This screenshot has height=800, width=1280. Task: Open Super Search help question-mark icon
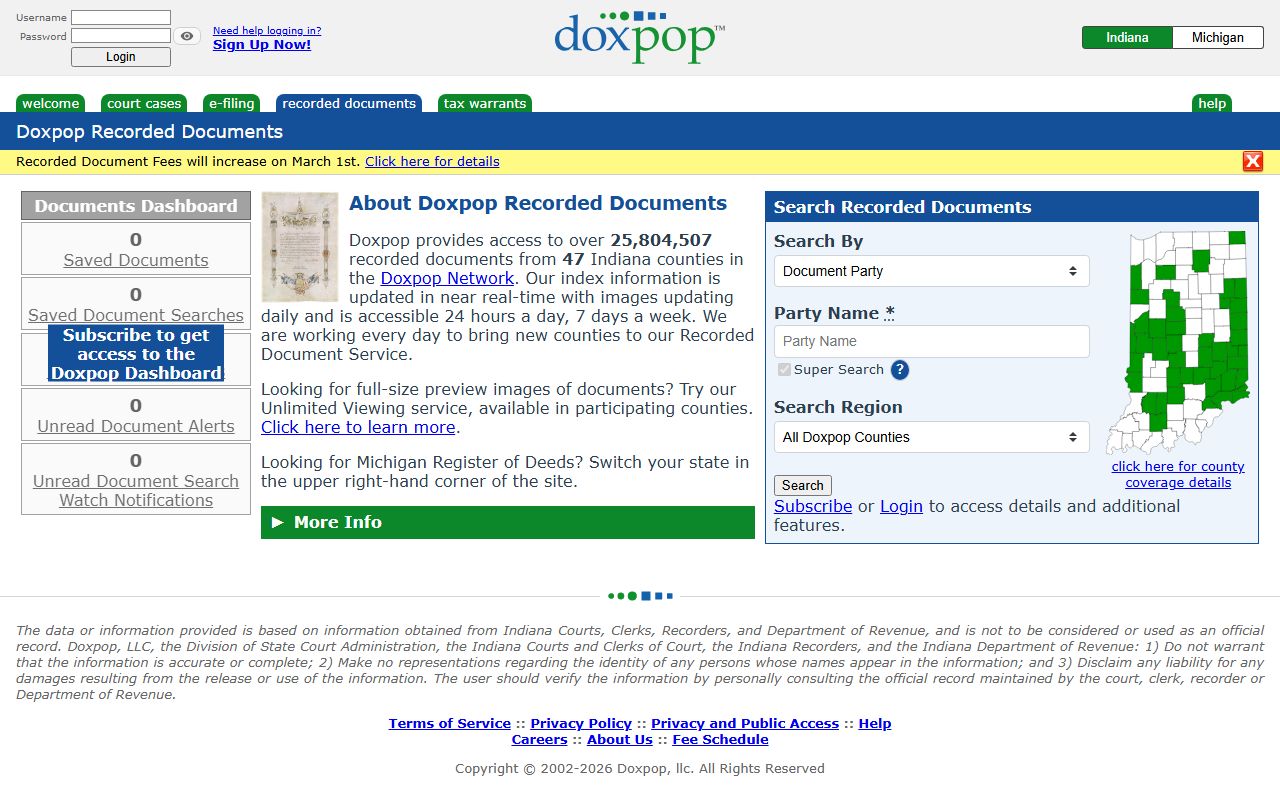coord(900,370)
